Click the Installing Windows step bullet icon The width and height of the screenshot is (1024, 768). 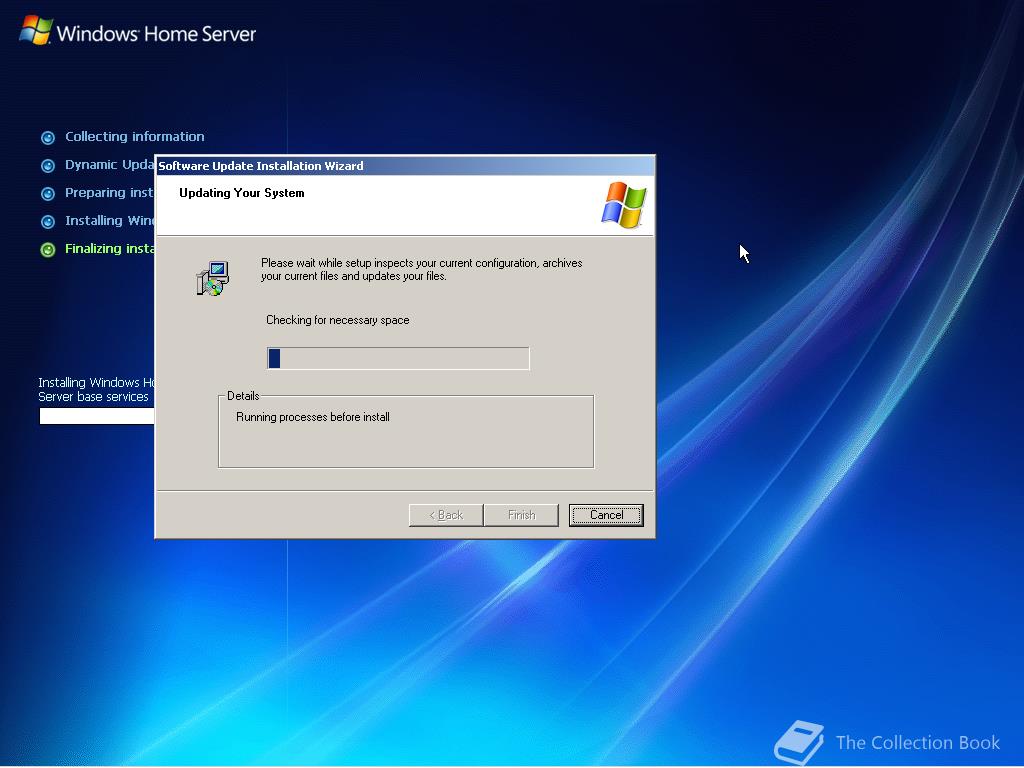click(48, 222)
